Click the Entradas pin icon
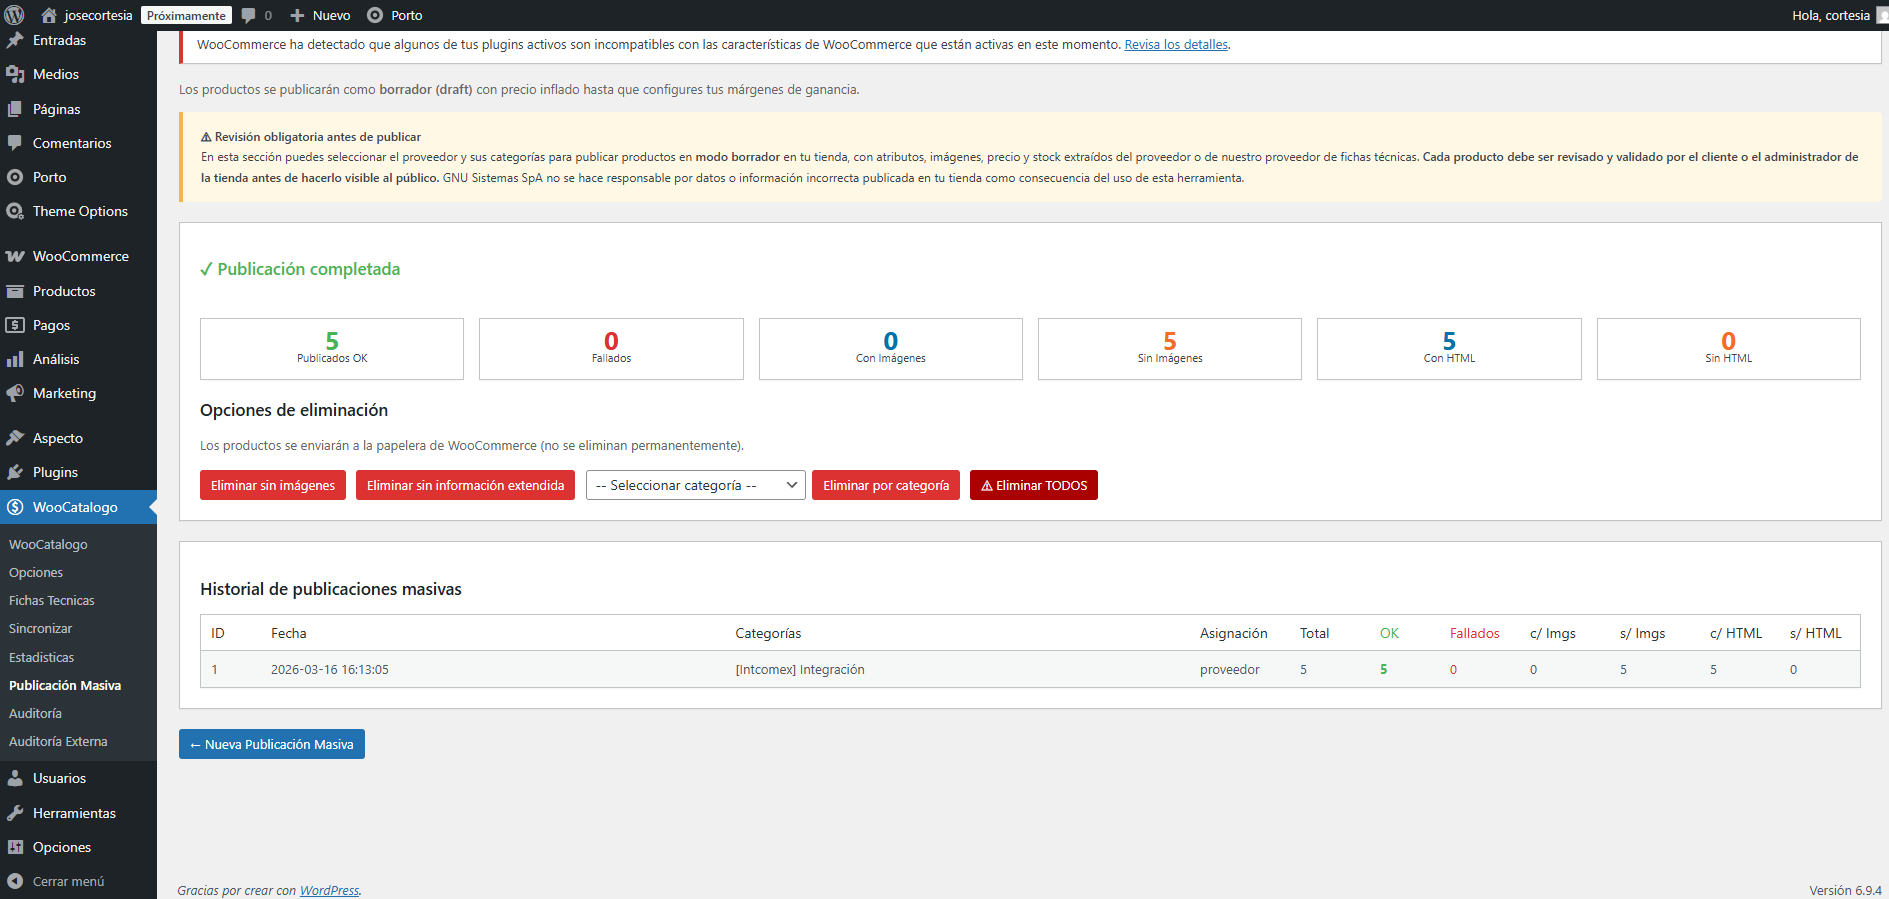Image resolution: width=1889 pixels, height=899 pixels. point(15,40)
